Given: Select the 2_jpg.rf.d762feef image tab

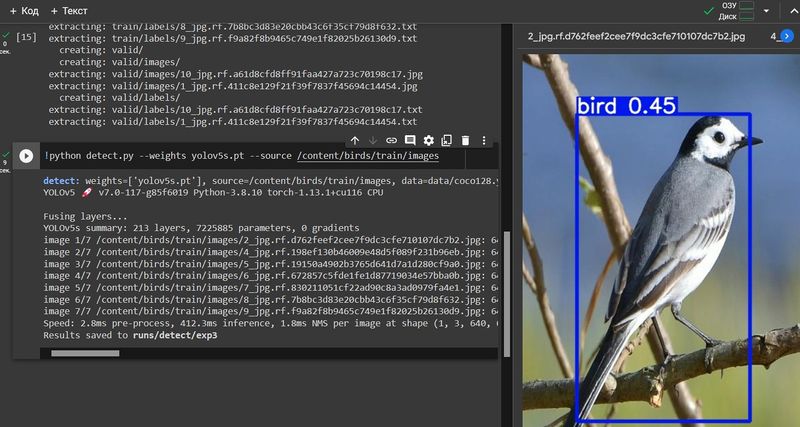Looking at the screenshot, I should pos(636,36).
